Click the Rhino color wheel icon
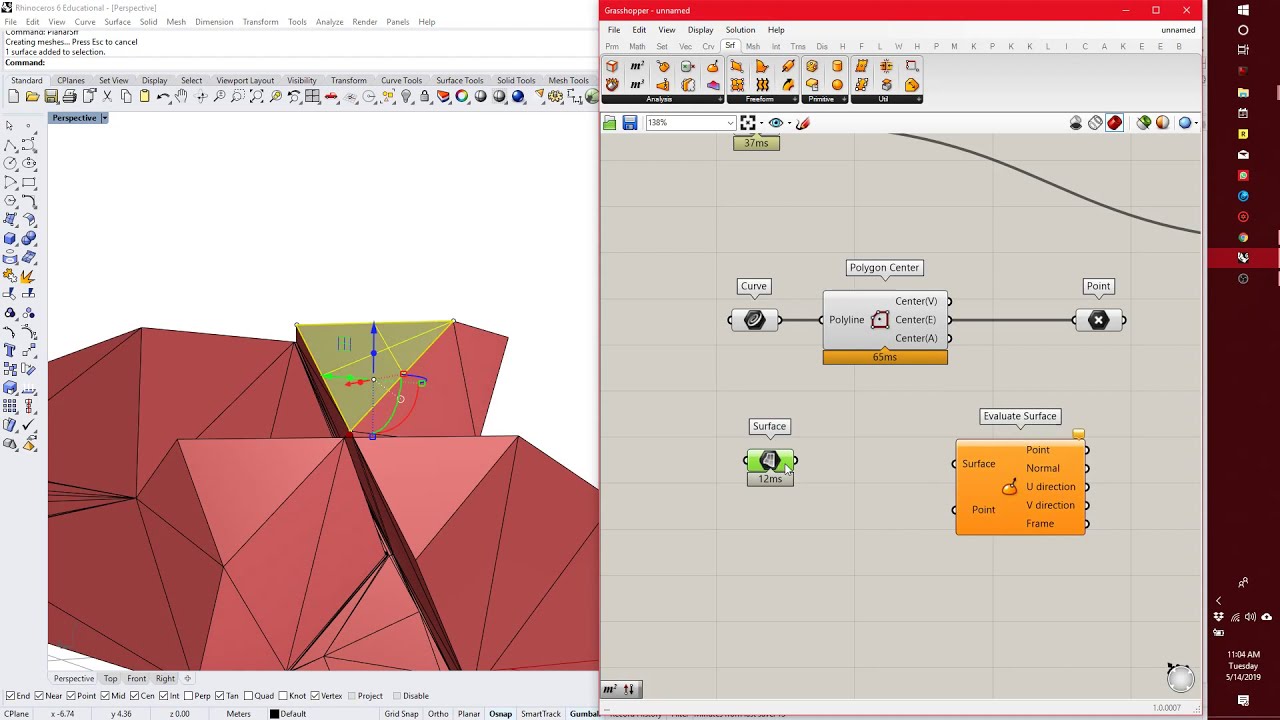 coord(462,96)
